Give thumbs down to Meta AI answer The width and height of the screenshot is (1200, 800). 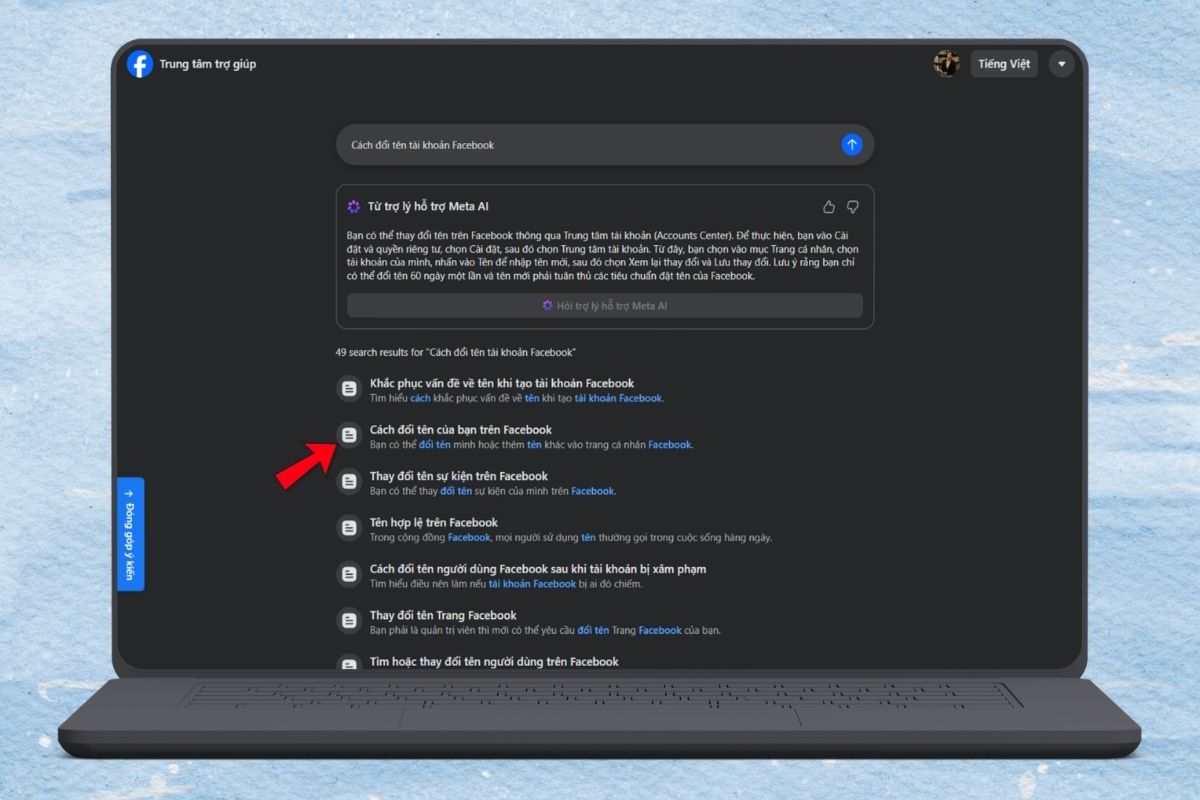[x=853, y=207]
